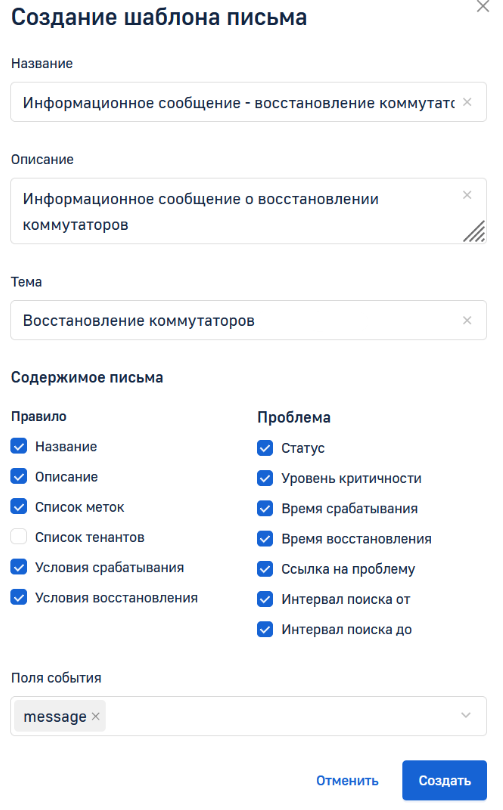Image resolution: width=503 pixels, height=810 pixels.
Task: Open the Поля события multi-select field
Action: 248,716
